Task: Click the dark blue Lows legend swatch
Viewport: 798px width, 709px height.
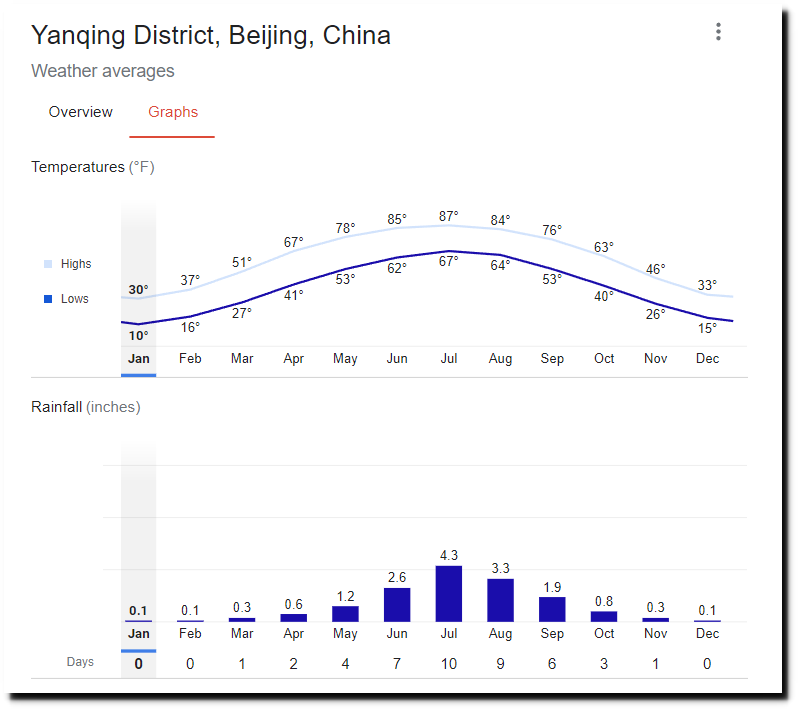Action: click(x=48, y=299)
